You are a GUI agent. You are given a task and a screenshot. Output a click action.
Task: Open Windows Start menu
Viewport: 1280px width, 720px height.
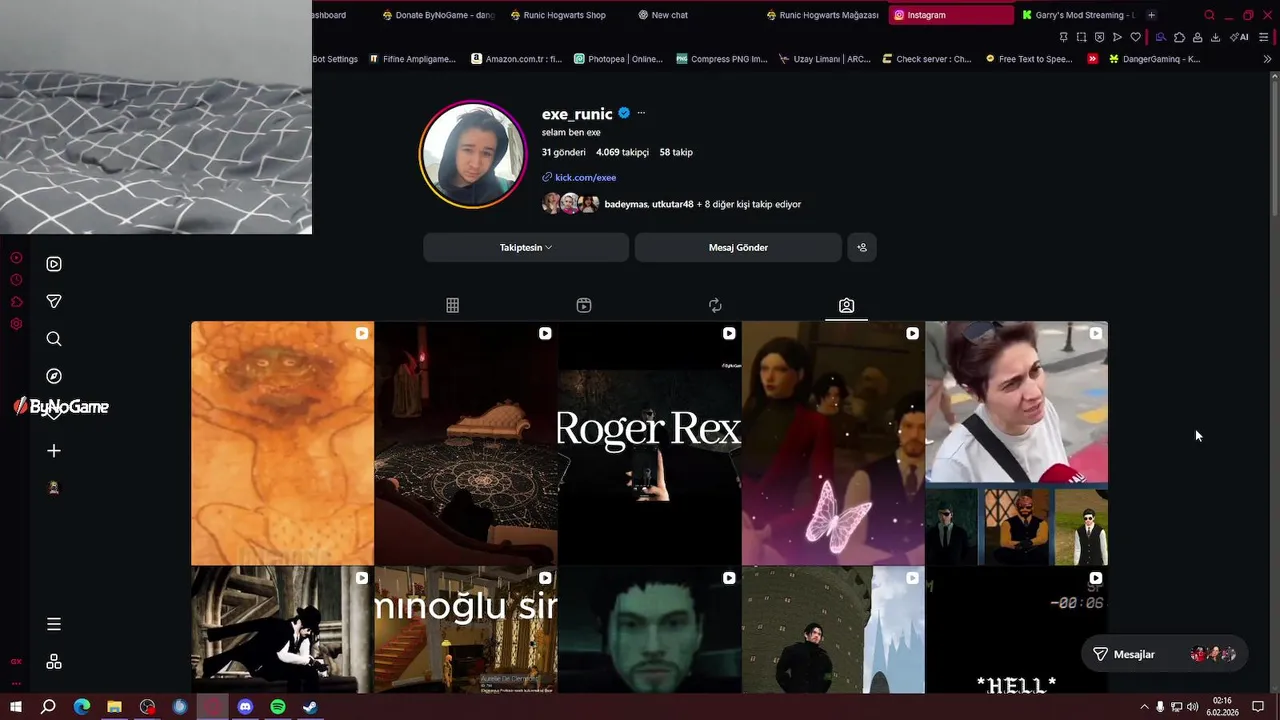[16, 707]
